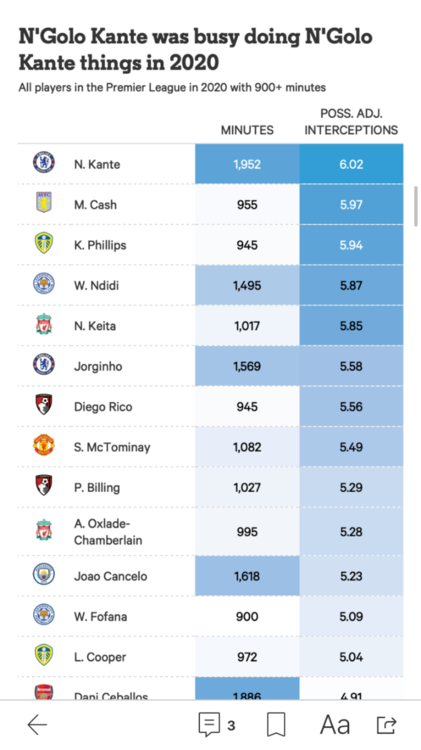This screenshot has height=750, width=421.
Task: Select the MINUTES column header
Action: tap(247, 130)
